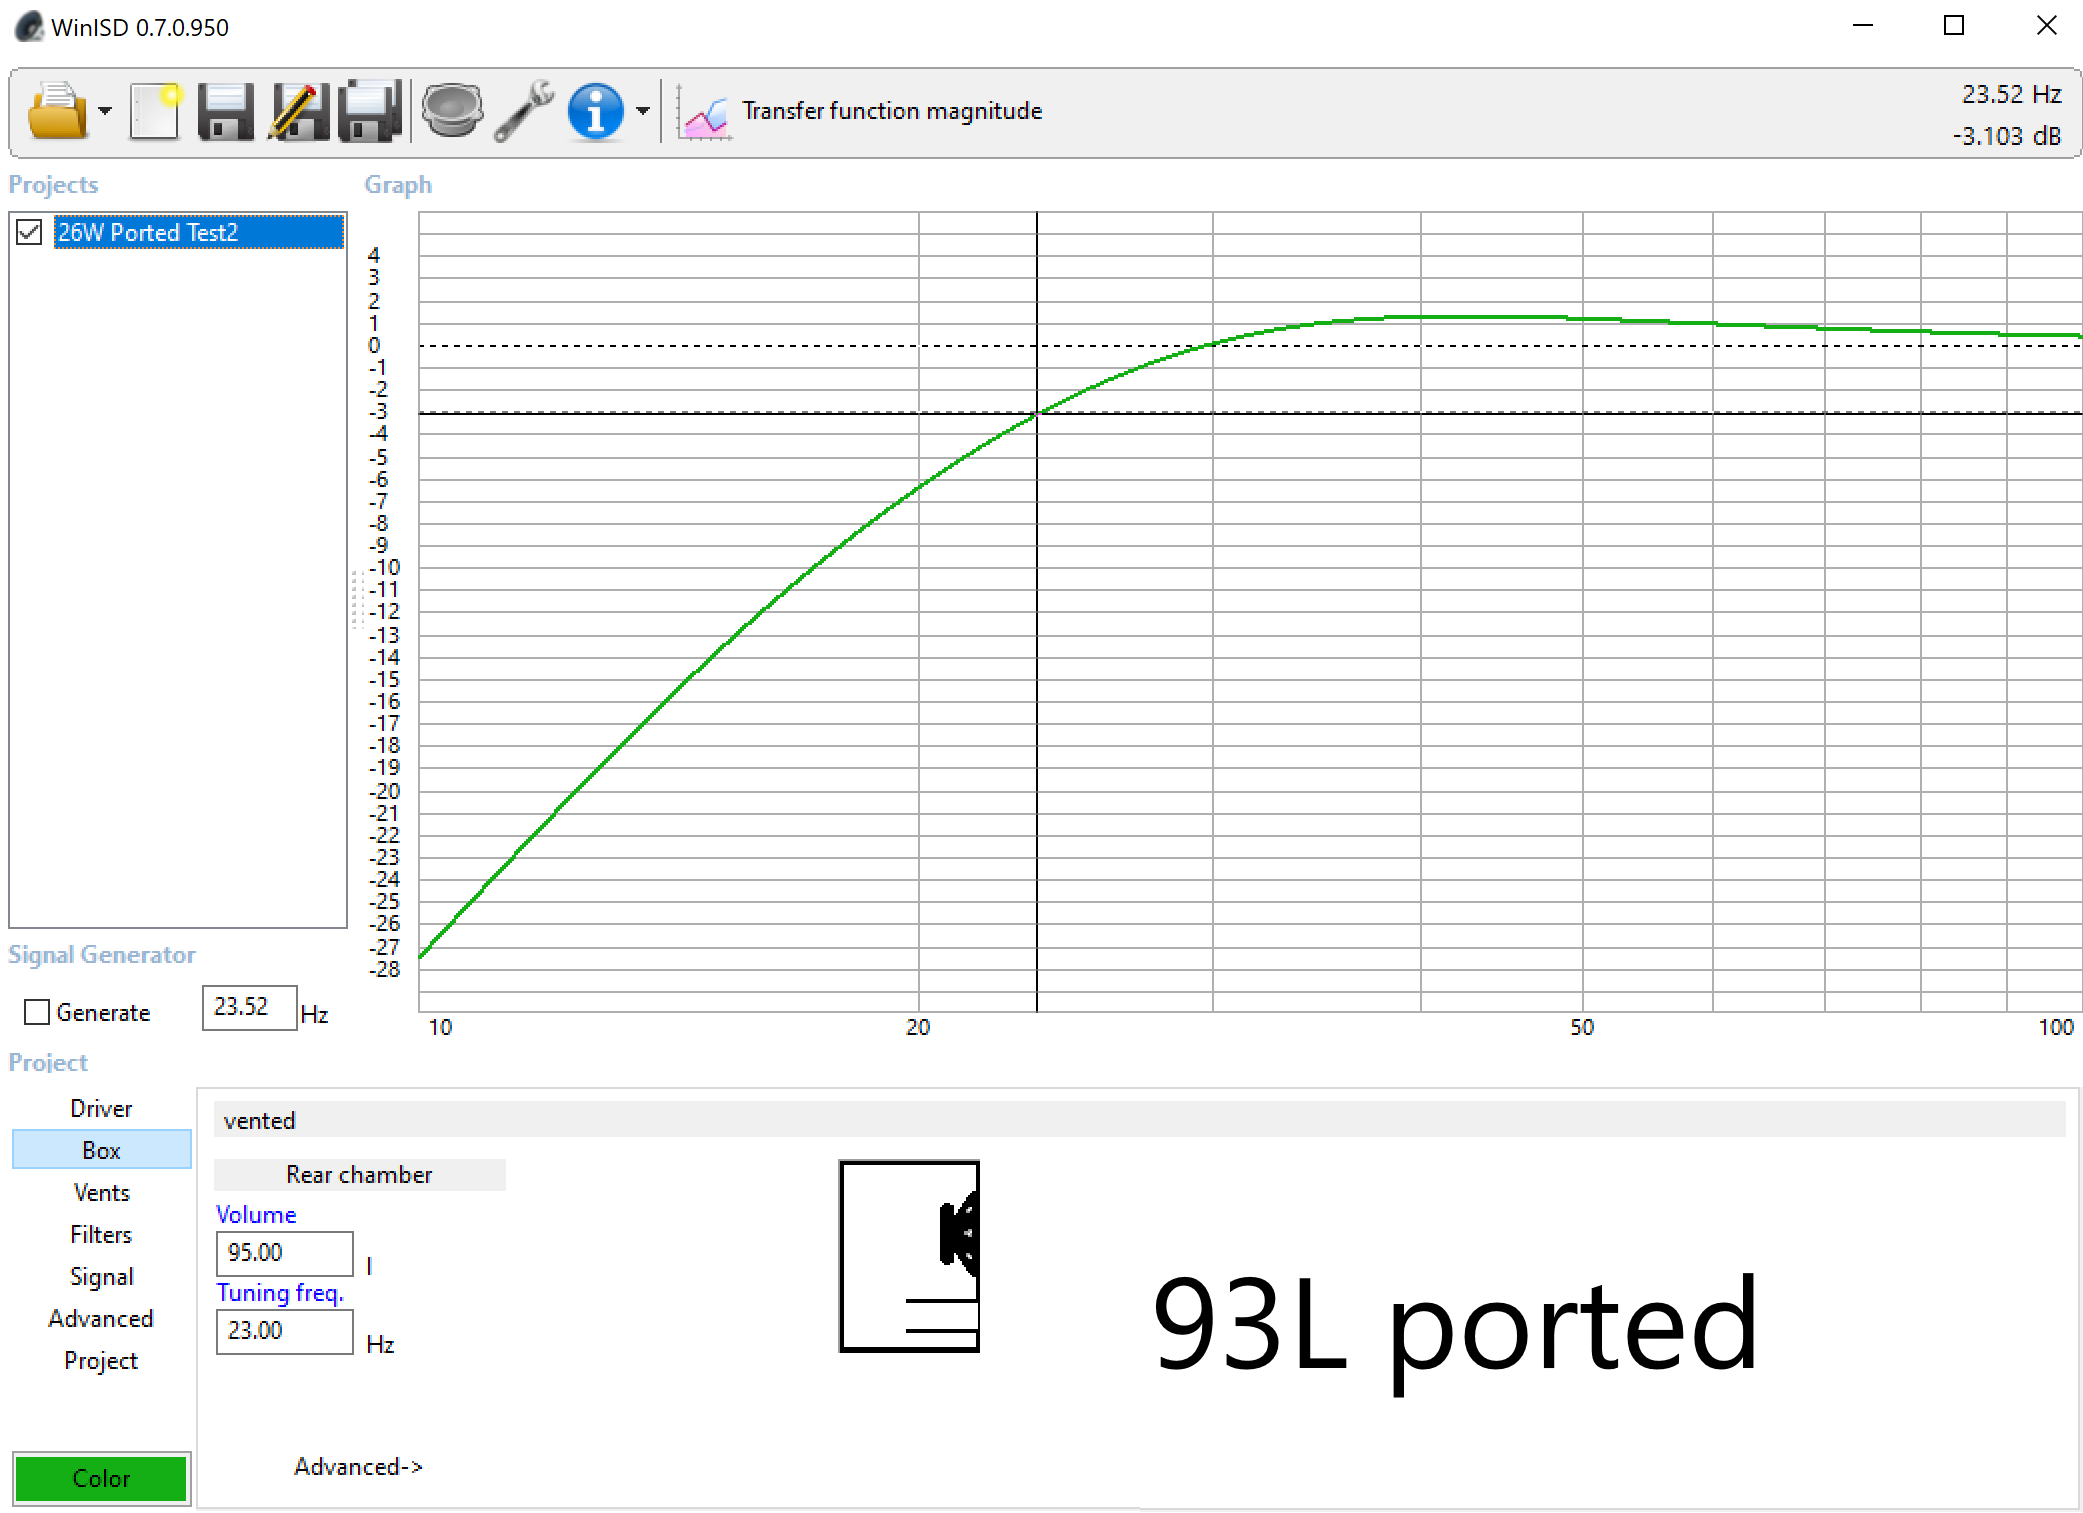The width and height of the screenshot is (2083, 1513).
Task: Switch to the Box tab
Action: 101,1150
